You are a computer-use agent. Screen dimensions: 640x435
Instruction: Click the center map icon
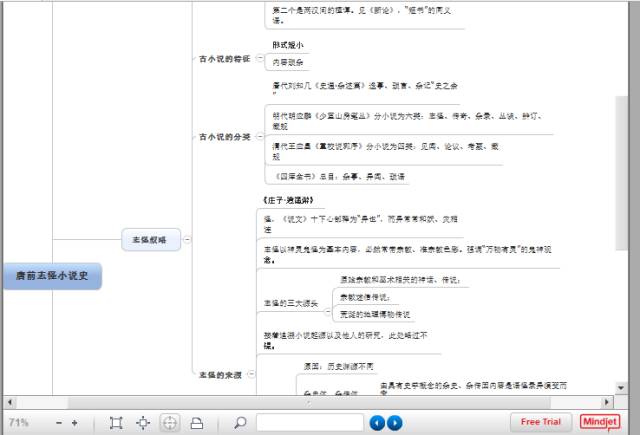point(143,423)
